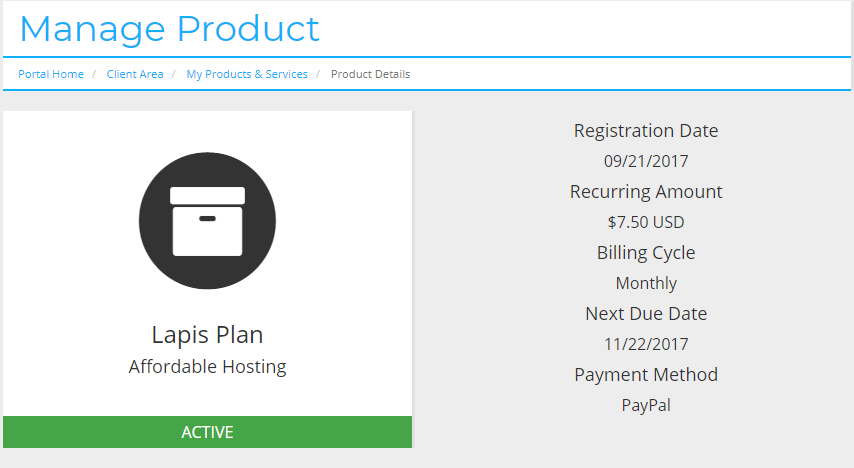854x468 pixels.
Task: Click the Affordable Hosting subtitle
Action: tap(208, 367)
